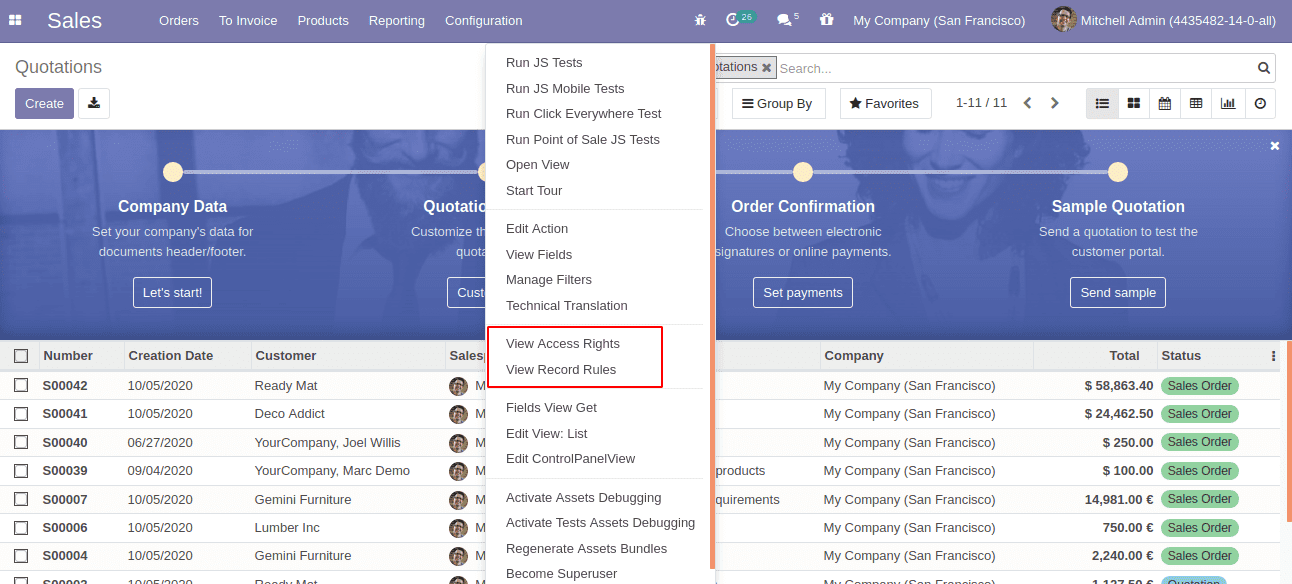Screen dimensions: 1292x584
Task: Click the orange debug menu scrollbar
Action: point(712,305)
